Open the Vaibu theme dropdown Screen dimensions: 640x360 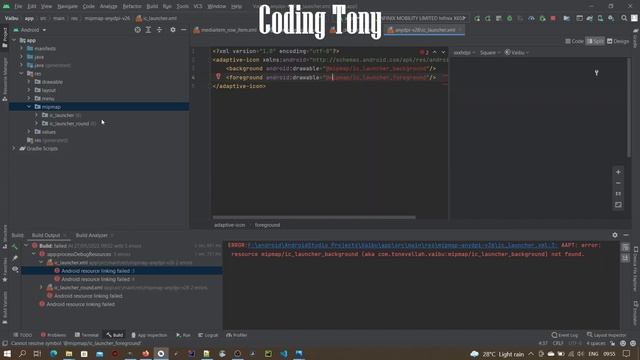click(517, 53)
